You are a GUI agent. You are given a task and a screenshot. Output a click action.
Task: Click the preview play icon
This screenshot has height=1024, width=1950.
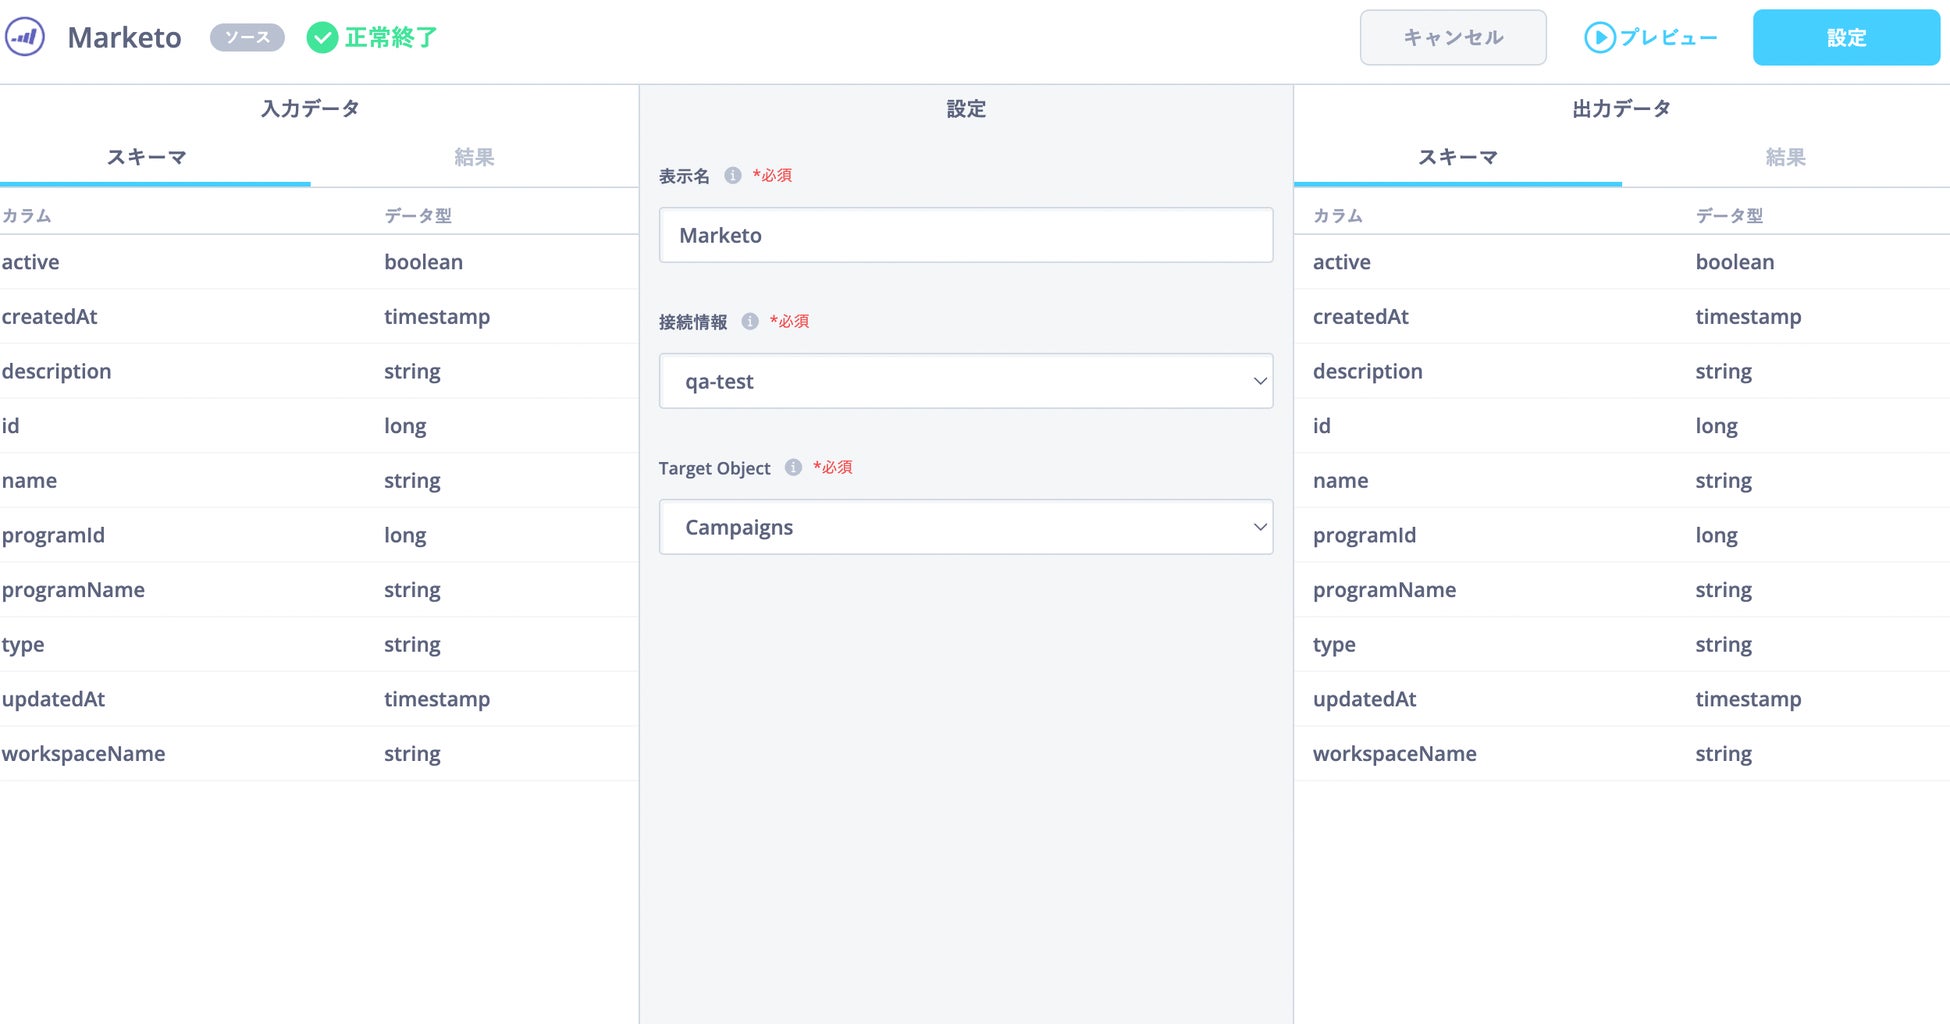(x=1599, y=38)
